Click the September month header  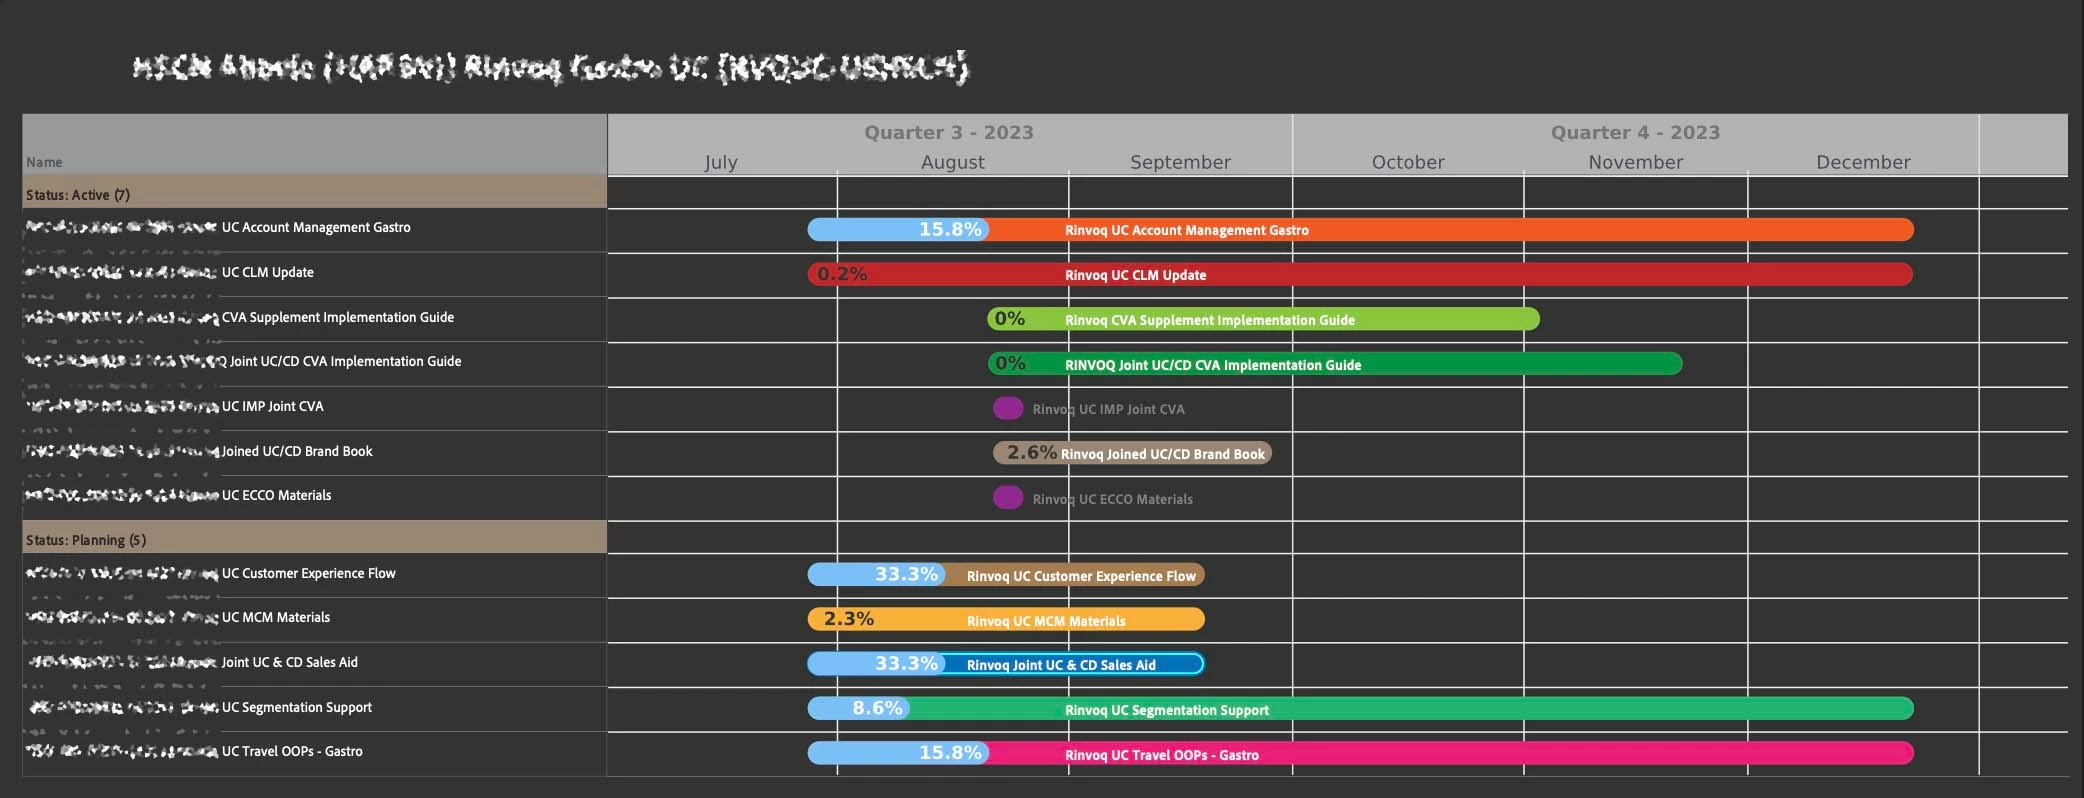coord(1180,162)
